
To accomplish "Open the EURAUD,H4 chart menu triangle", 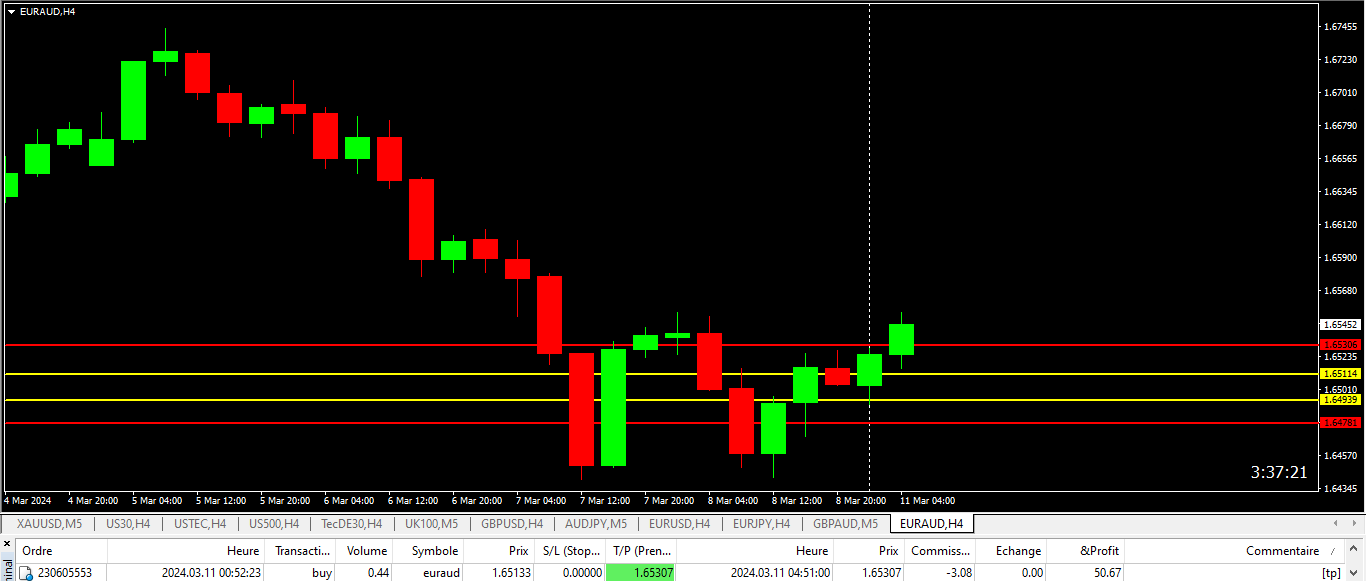I will (x=11, y=11).
